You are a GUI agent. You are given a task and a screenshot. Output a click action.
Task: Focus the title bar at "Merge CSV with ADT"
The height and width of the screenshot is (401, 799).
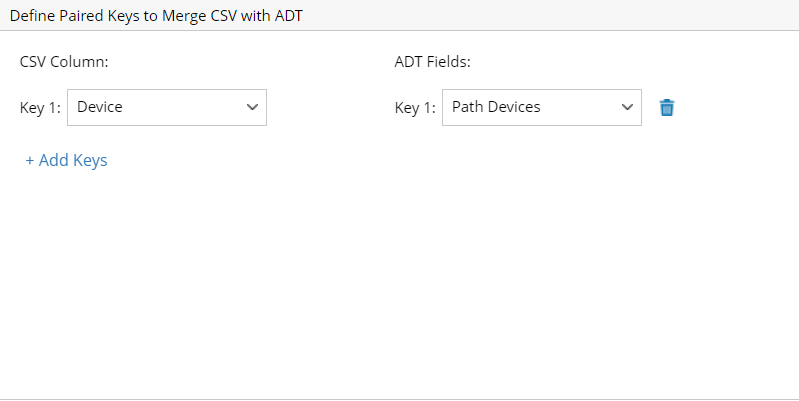tap(249, 15)
